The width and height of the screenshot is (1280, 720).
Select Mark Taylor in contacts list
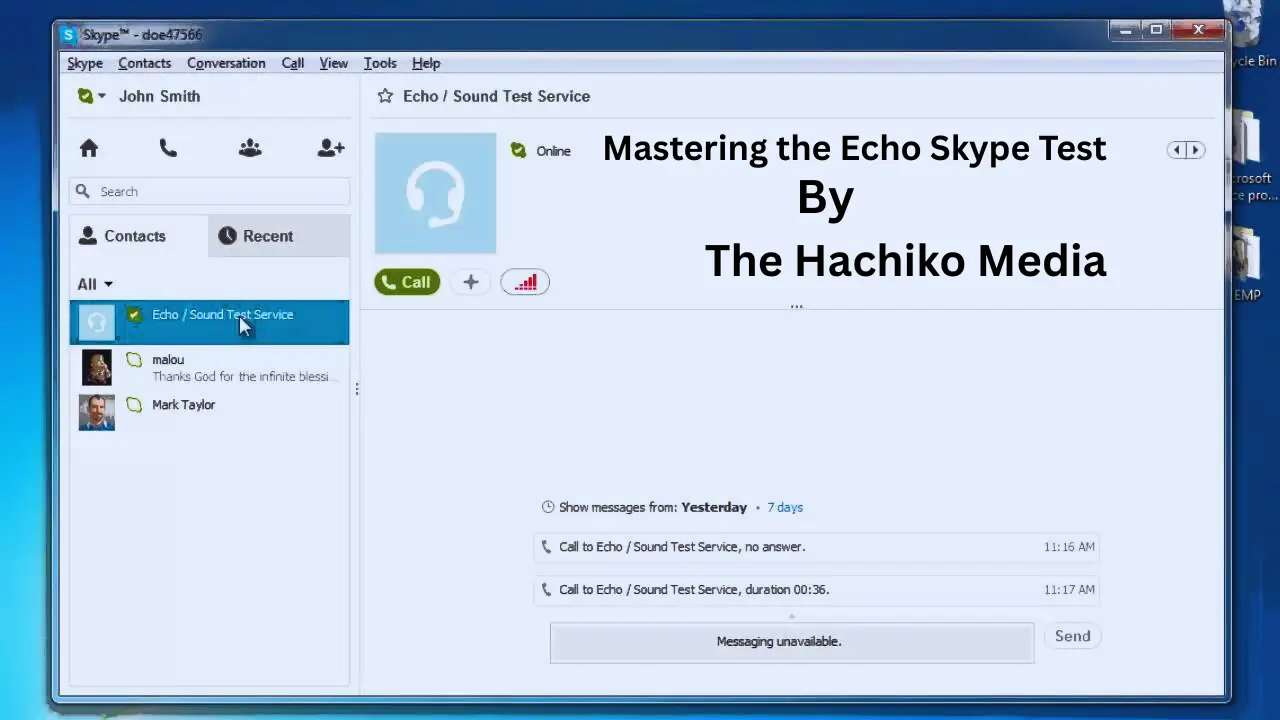[183, 405]
